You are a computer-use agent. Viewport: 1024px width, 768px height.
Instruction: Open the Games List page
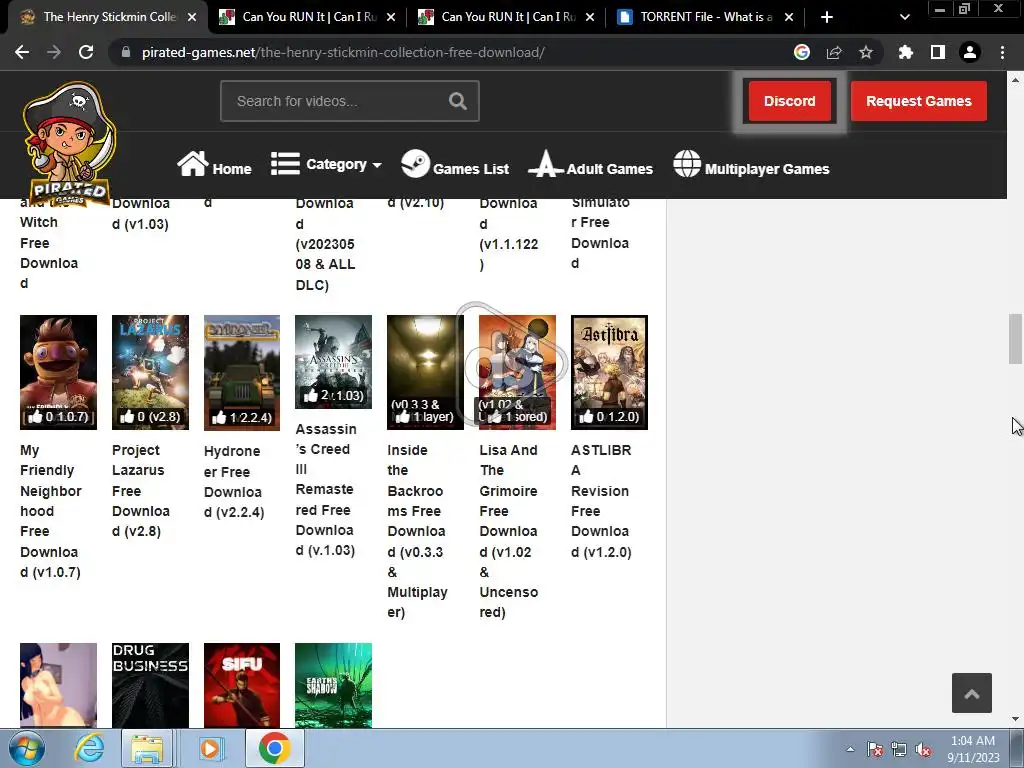click(455, 165)
